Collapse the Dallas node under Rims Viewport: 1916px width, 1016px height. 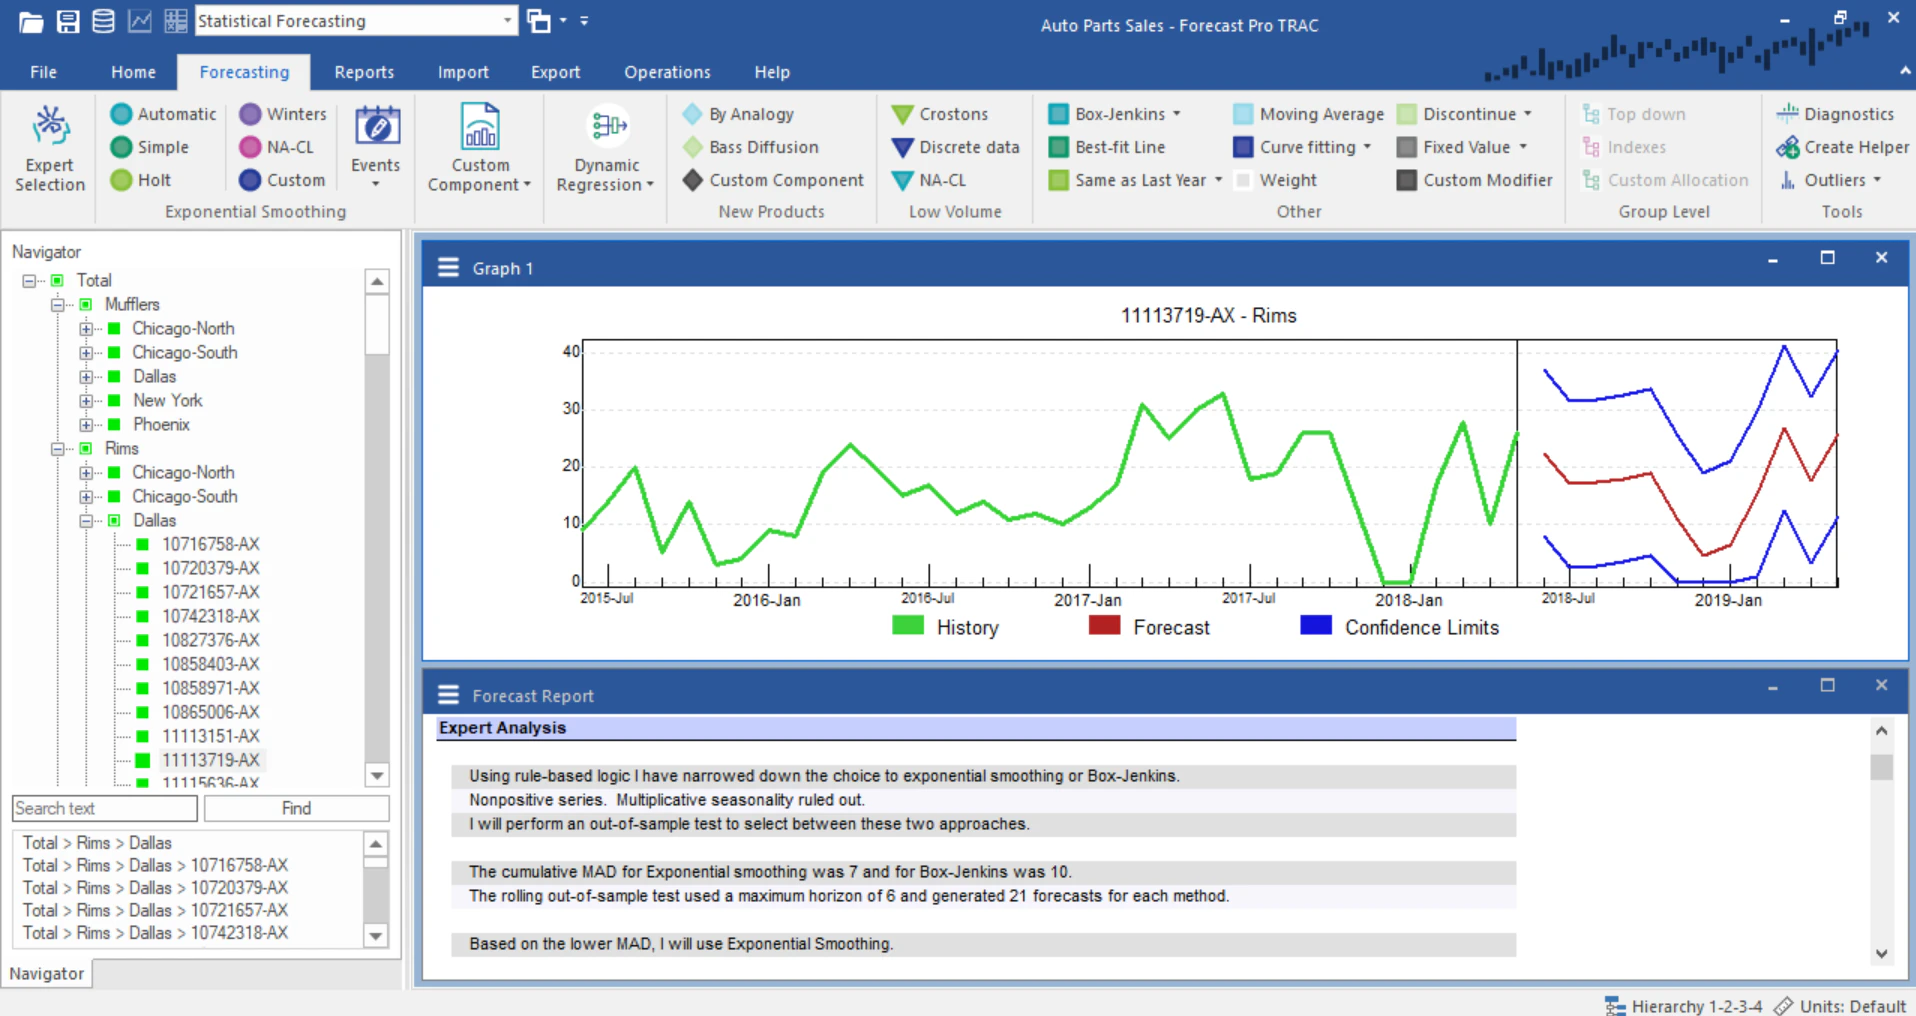pos(86,520)
